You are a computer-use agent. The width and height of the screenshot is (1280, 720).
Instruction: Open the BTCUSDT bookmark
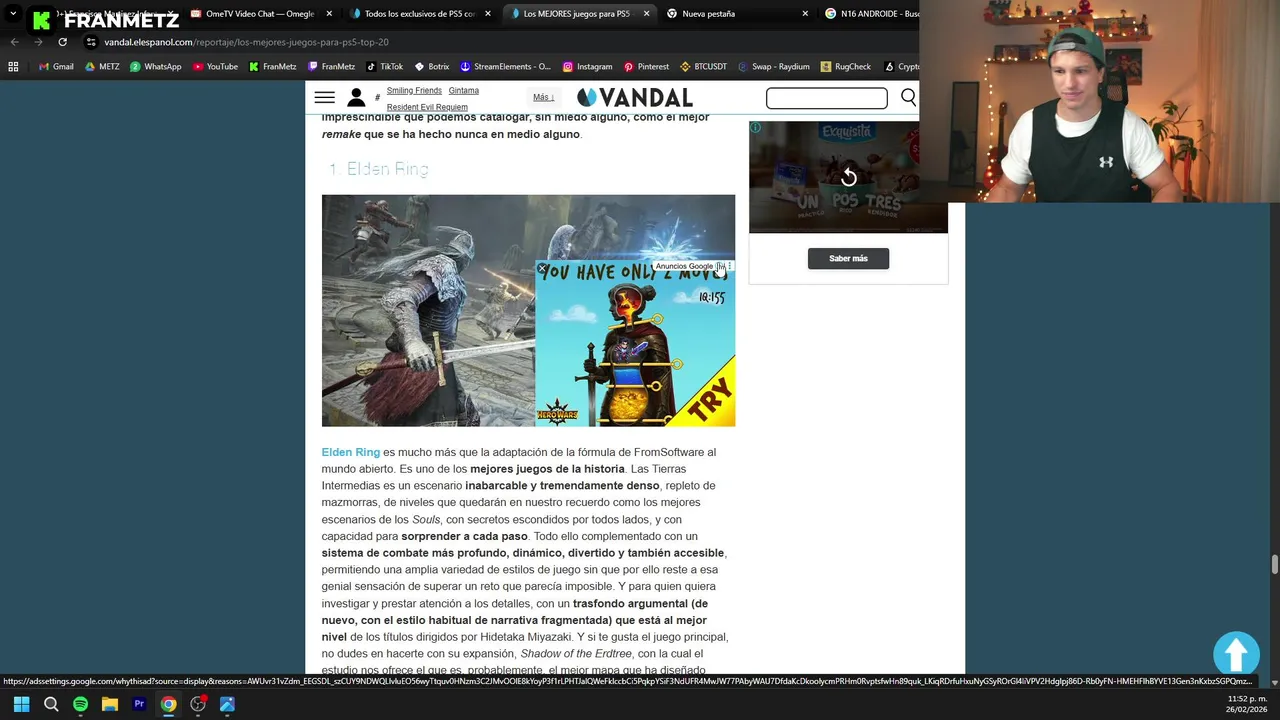[703, 67]
